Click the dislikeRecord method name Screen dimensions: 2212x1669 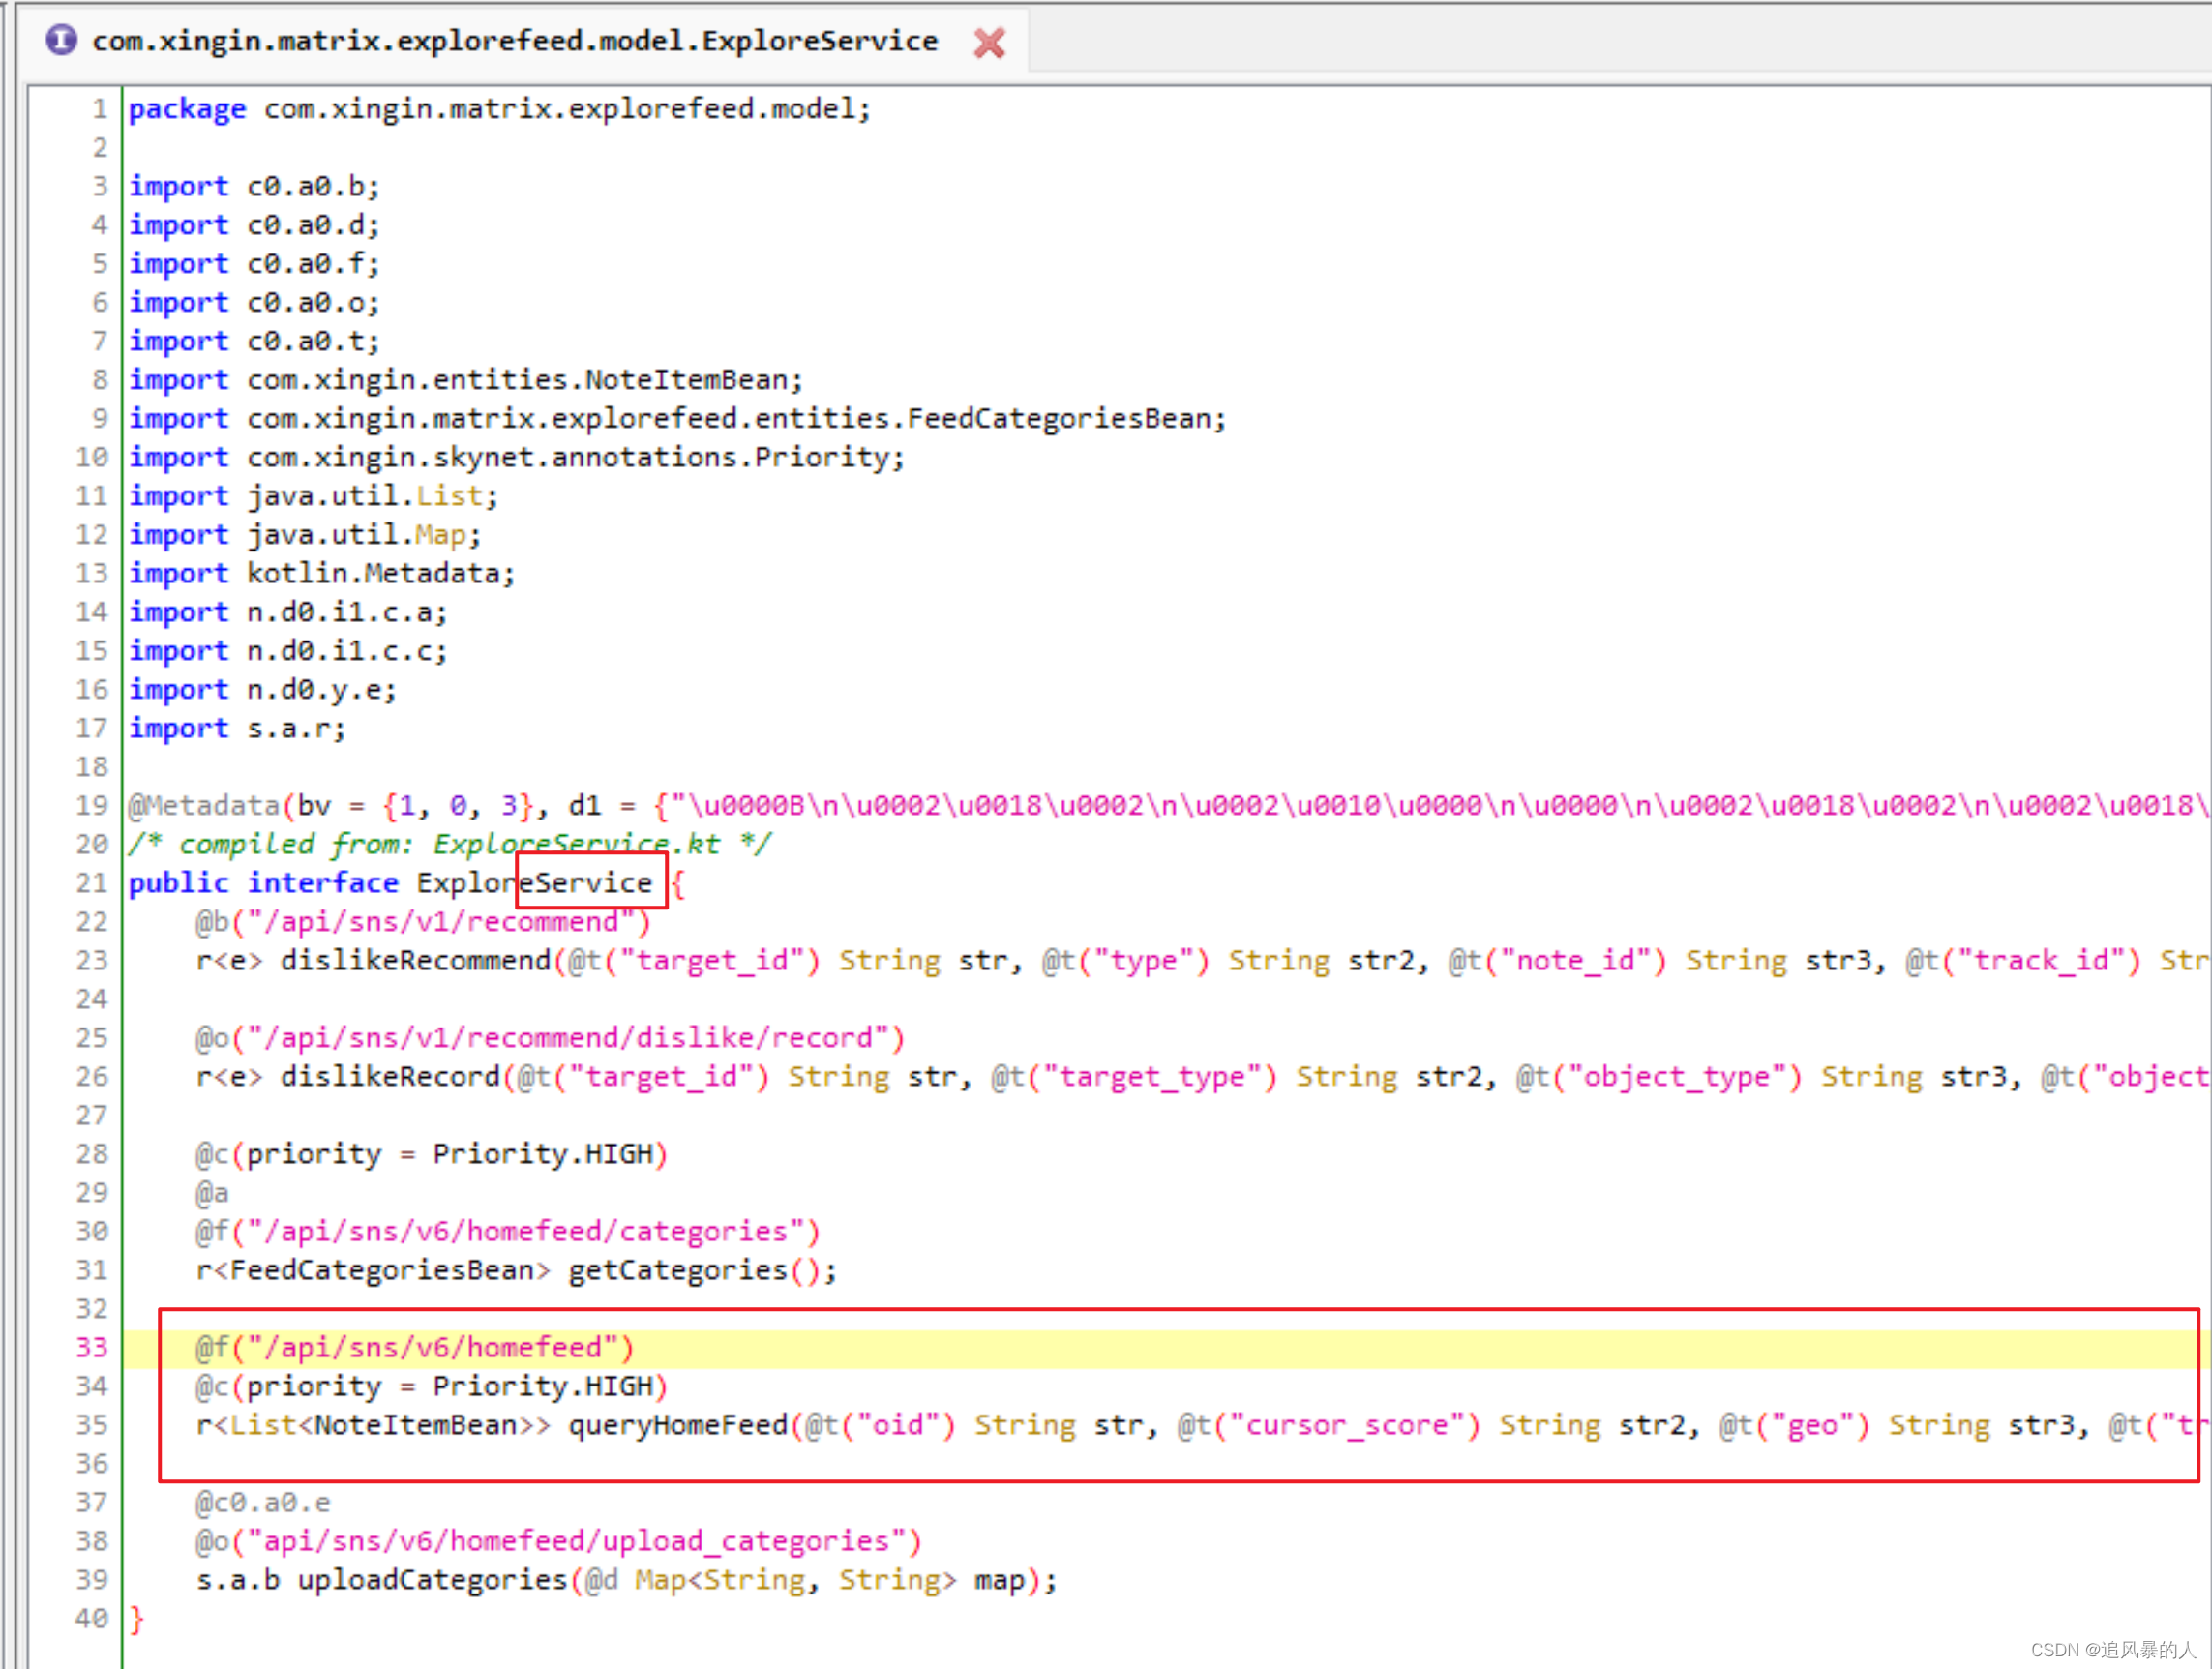pyautogui.click(x=390, y=1077)
